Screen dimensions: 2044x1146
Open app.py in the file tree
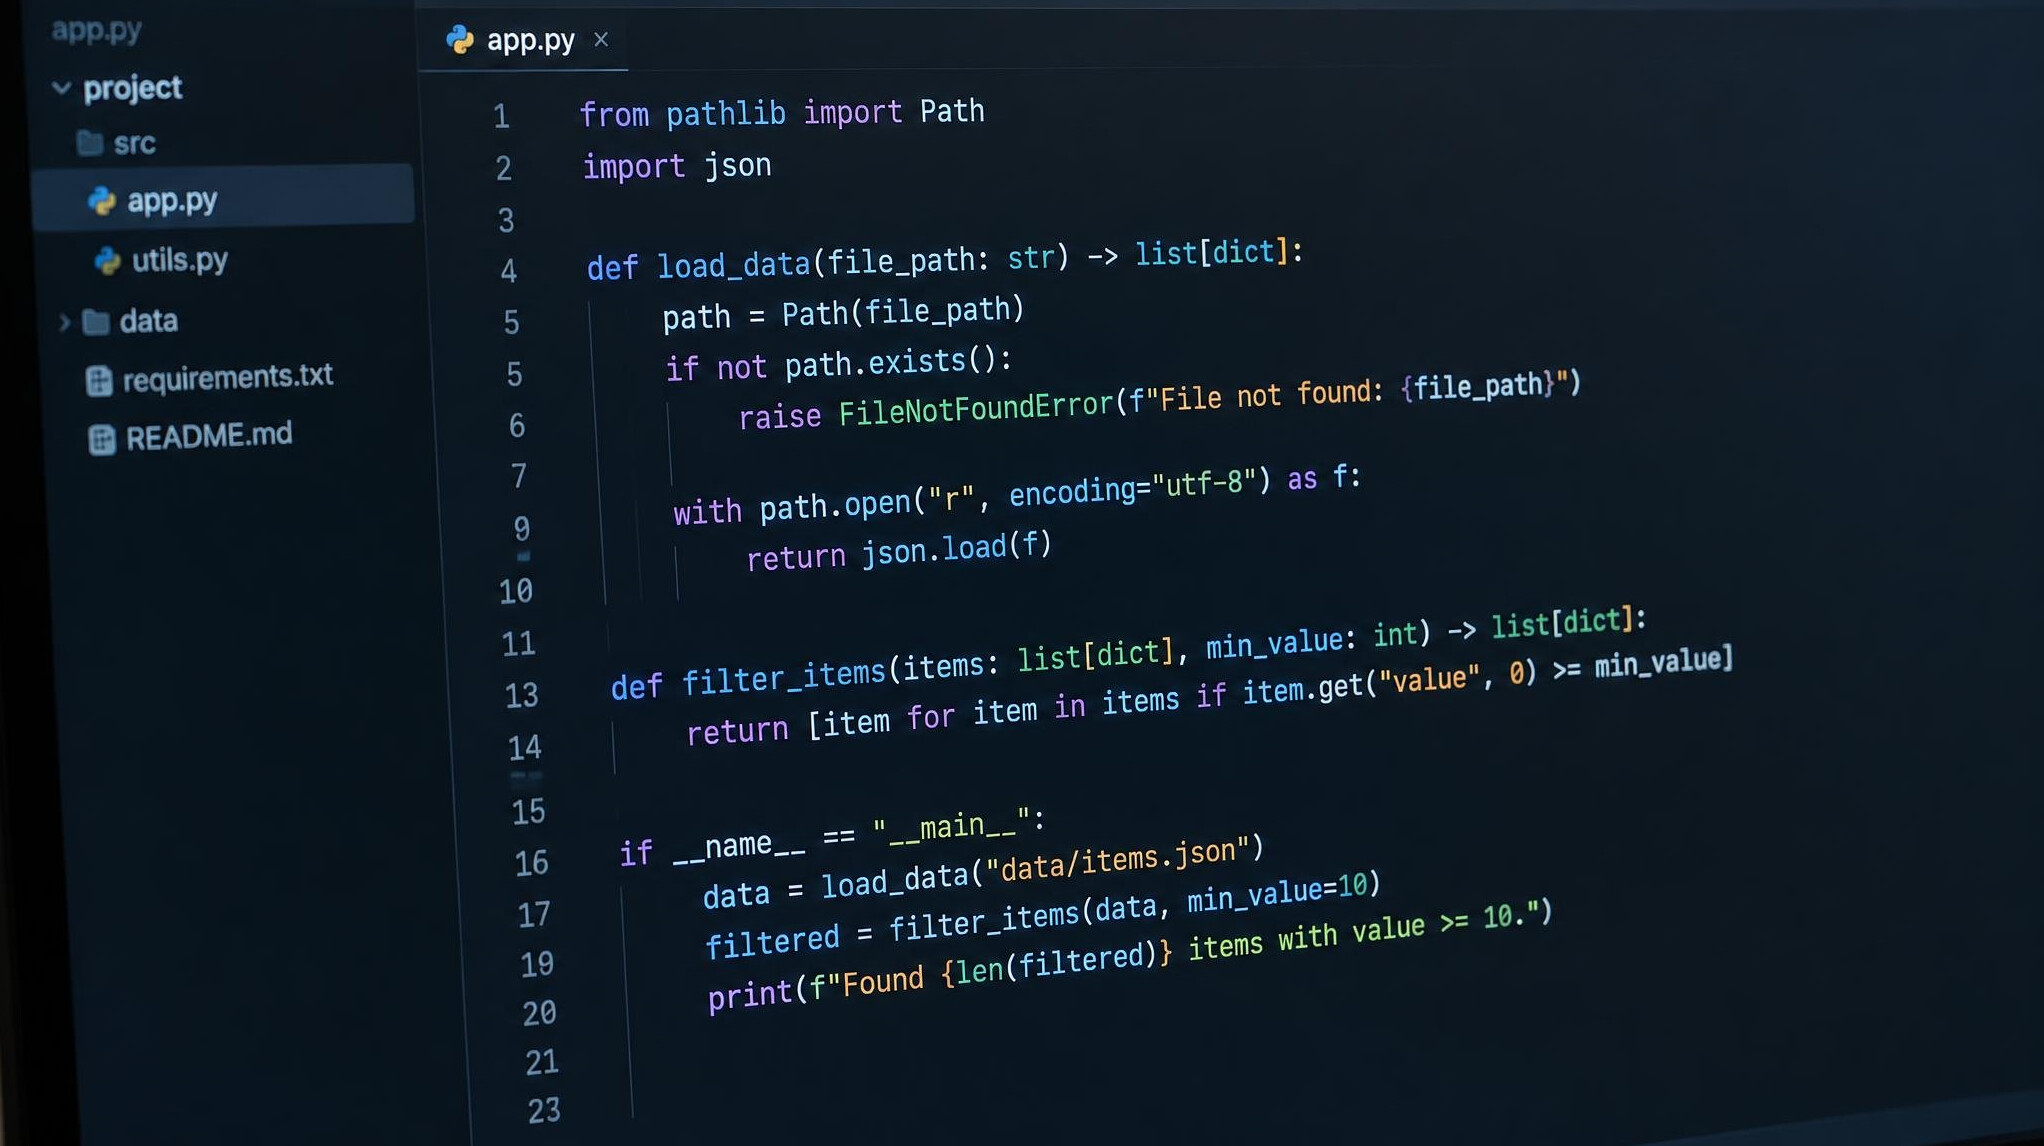(x=223, y=199)
